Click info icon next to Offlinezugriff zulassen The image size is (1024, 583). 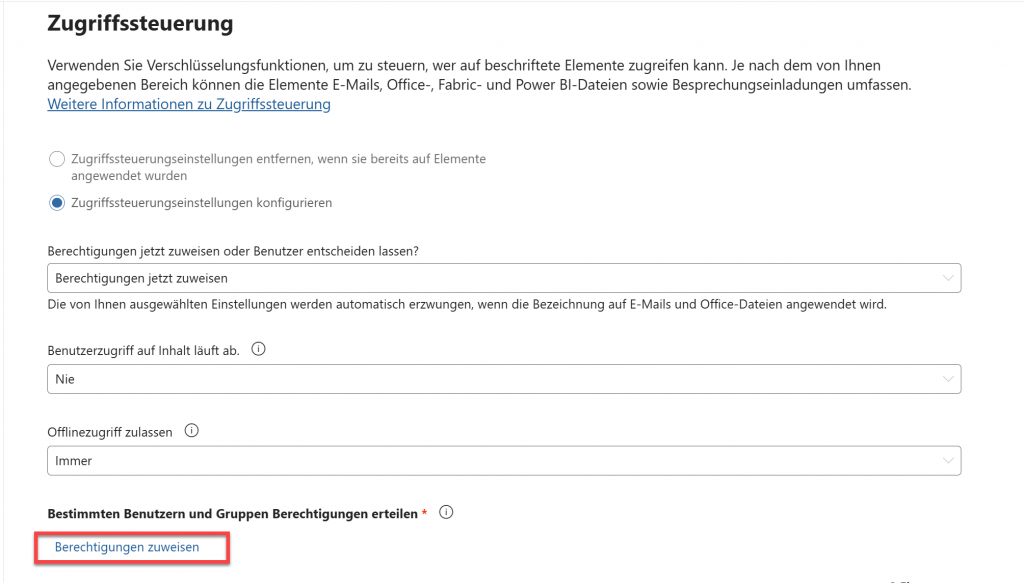point(192,432)
